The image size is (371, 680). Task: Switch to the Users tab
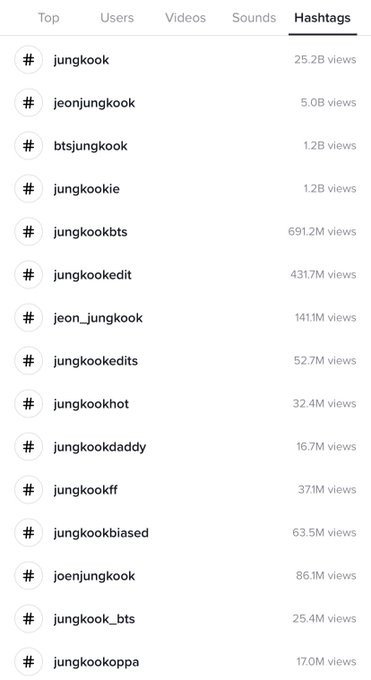(117, 18)
